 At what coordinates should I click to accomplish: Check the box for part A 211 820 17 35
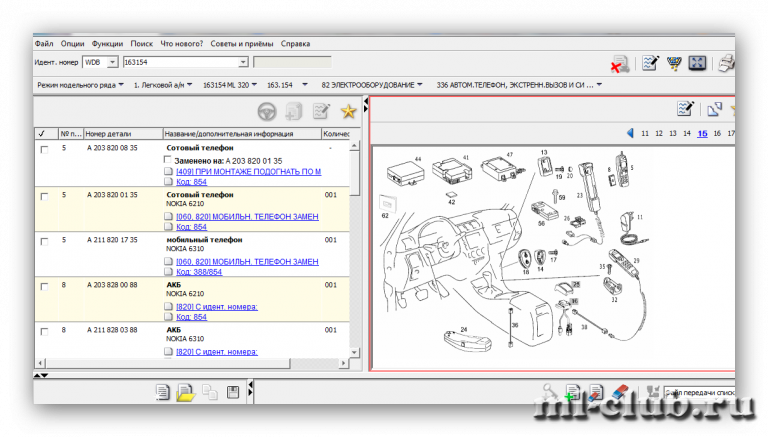click(43, 240)
